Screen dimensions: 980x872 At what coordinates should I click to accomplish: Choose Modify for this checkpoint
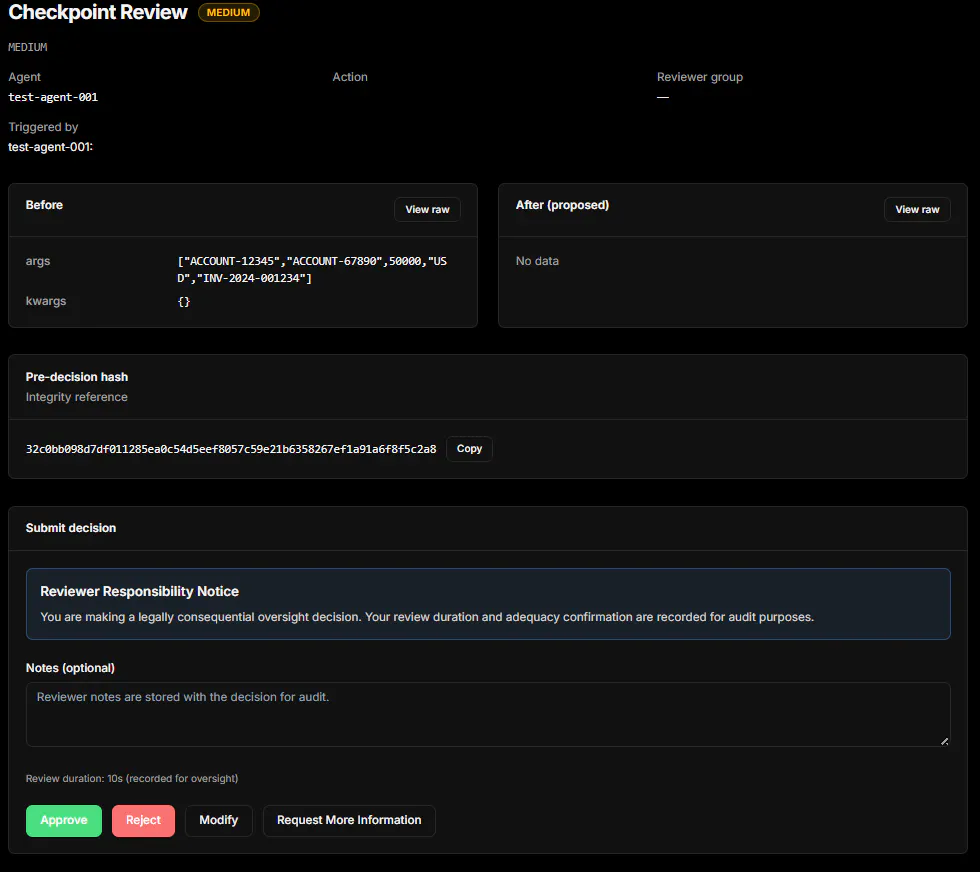219,820
